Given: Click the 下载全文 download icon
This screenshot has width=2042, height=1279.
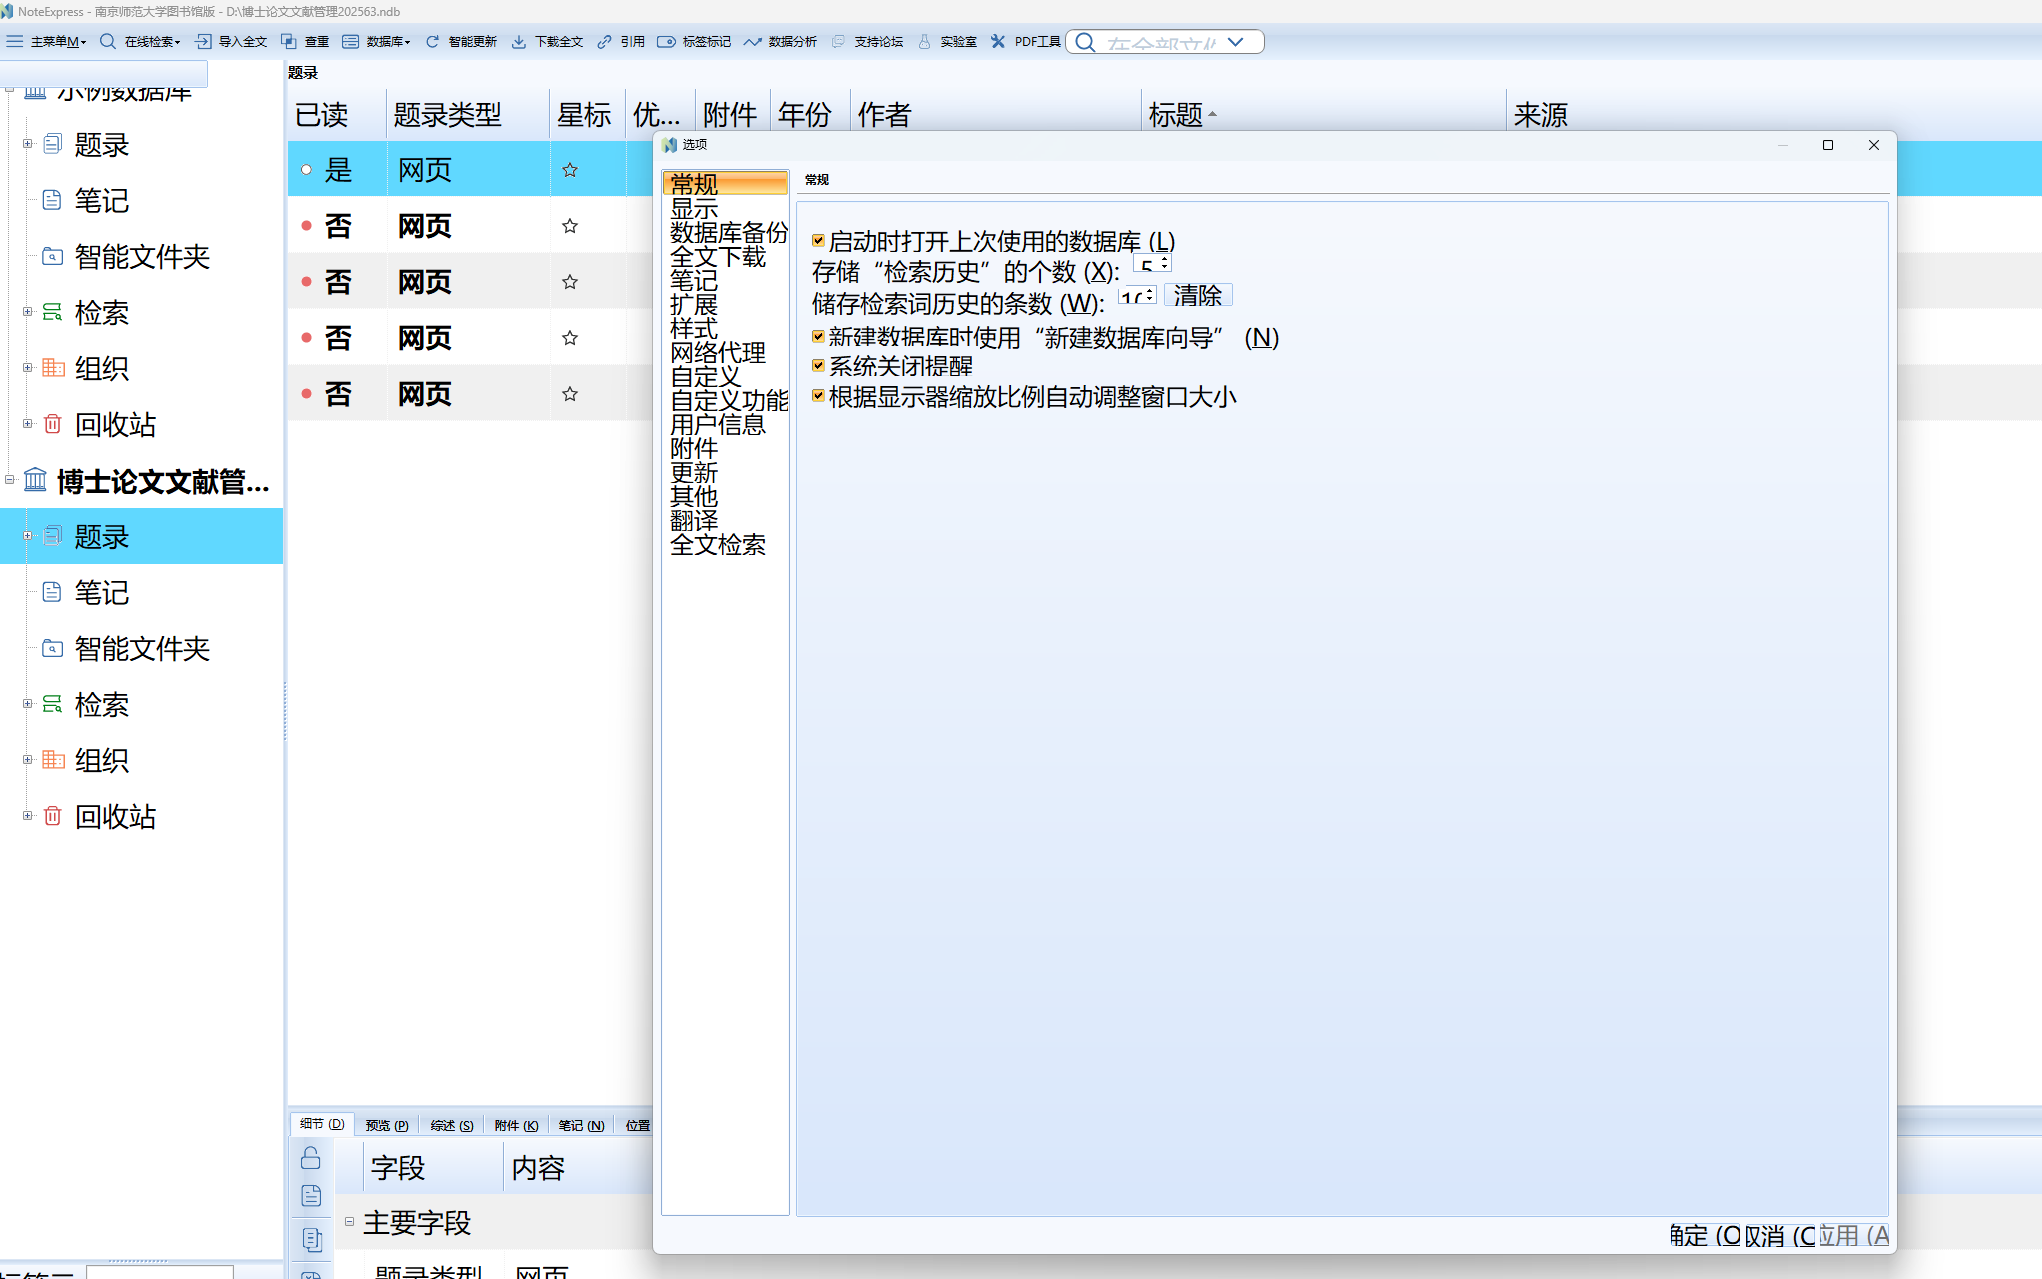Looking at the screenshot, I should click(x=519, y=41).
